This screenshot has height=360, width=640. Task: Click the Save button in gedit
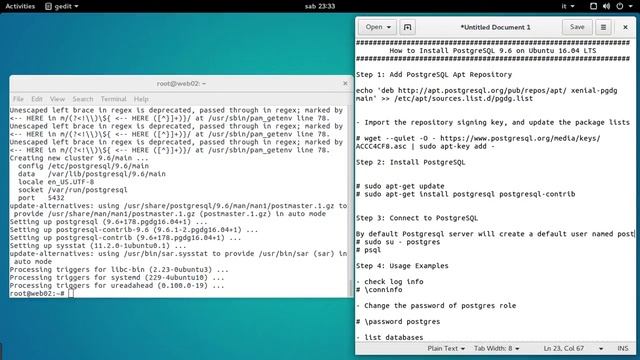coord(577,27)
